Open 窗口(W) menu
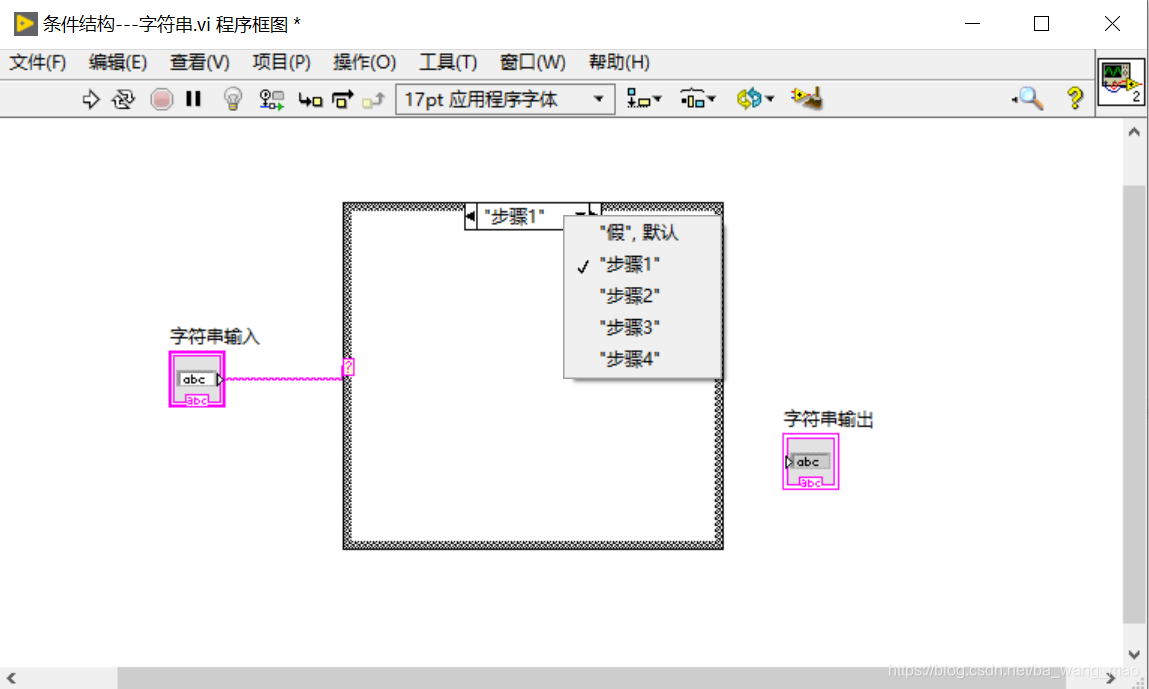This screenshot has height=689, width=1149. [x=533, y=62]
